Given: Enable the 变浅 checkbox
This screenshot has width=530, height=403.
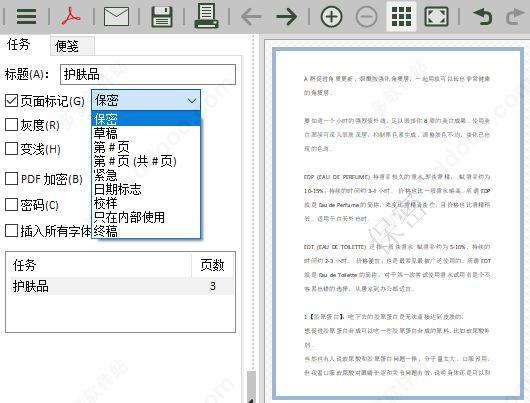Looking at the screenshot, I should [11, 148].
